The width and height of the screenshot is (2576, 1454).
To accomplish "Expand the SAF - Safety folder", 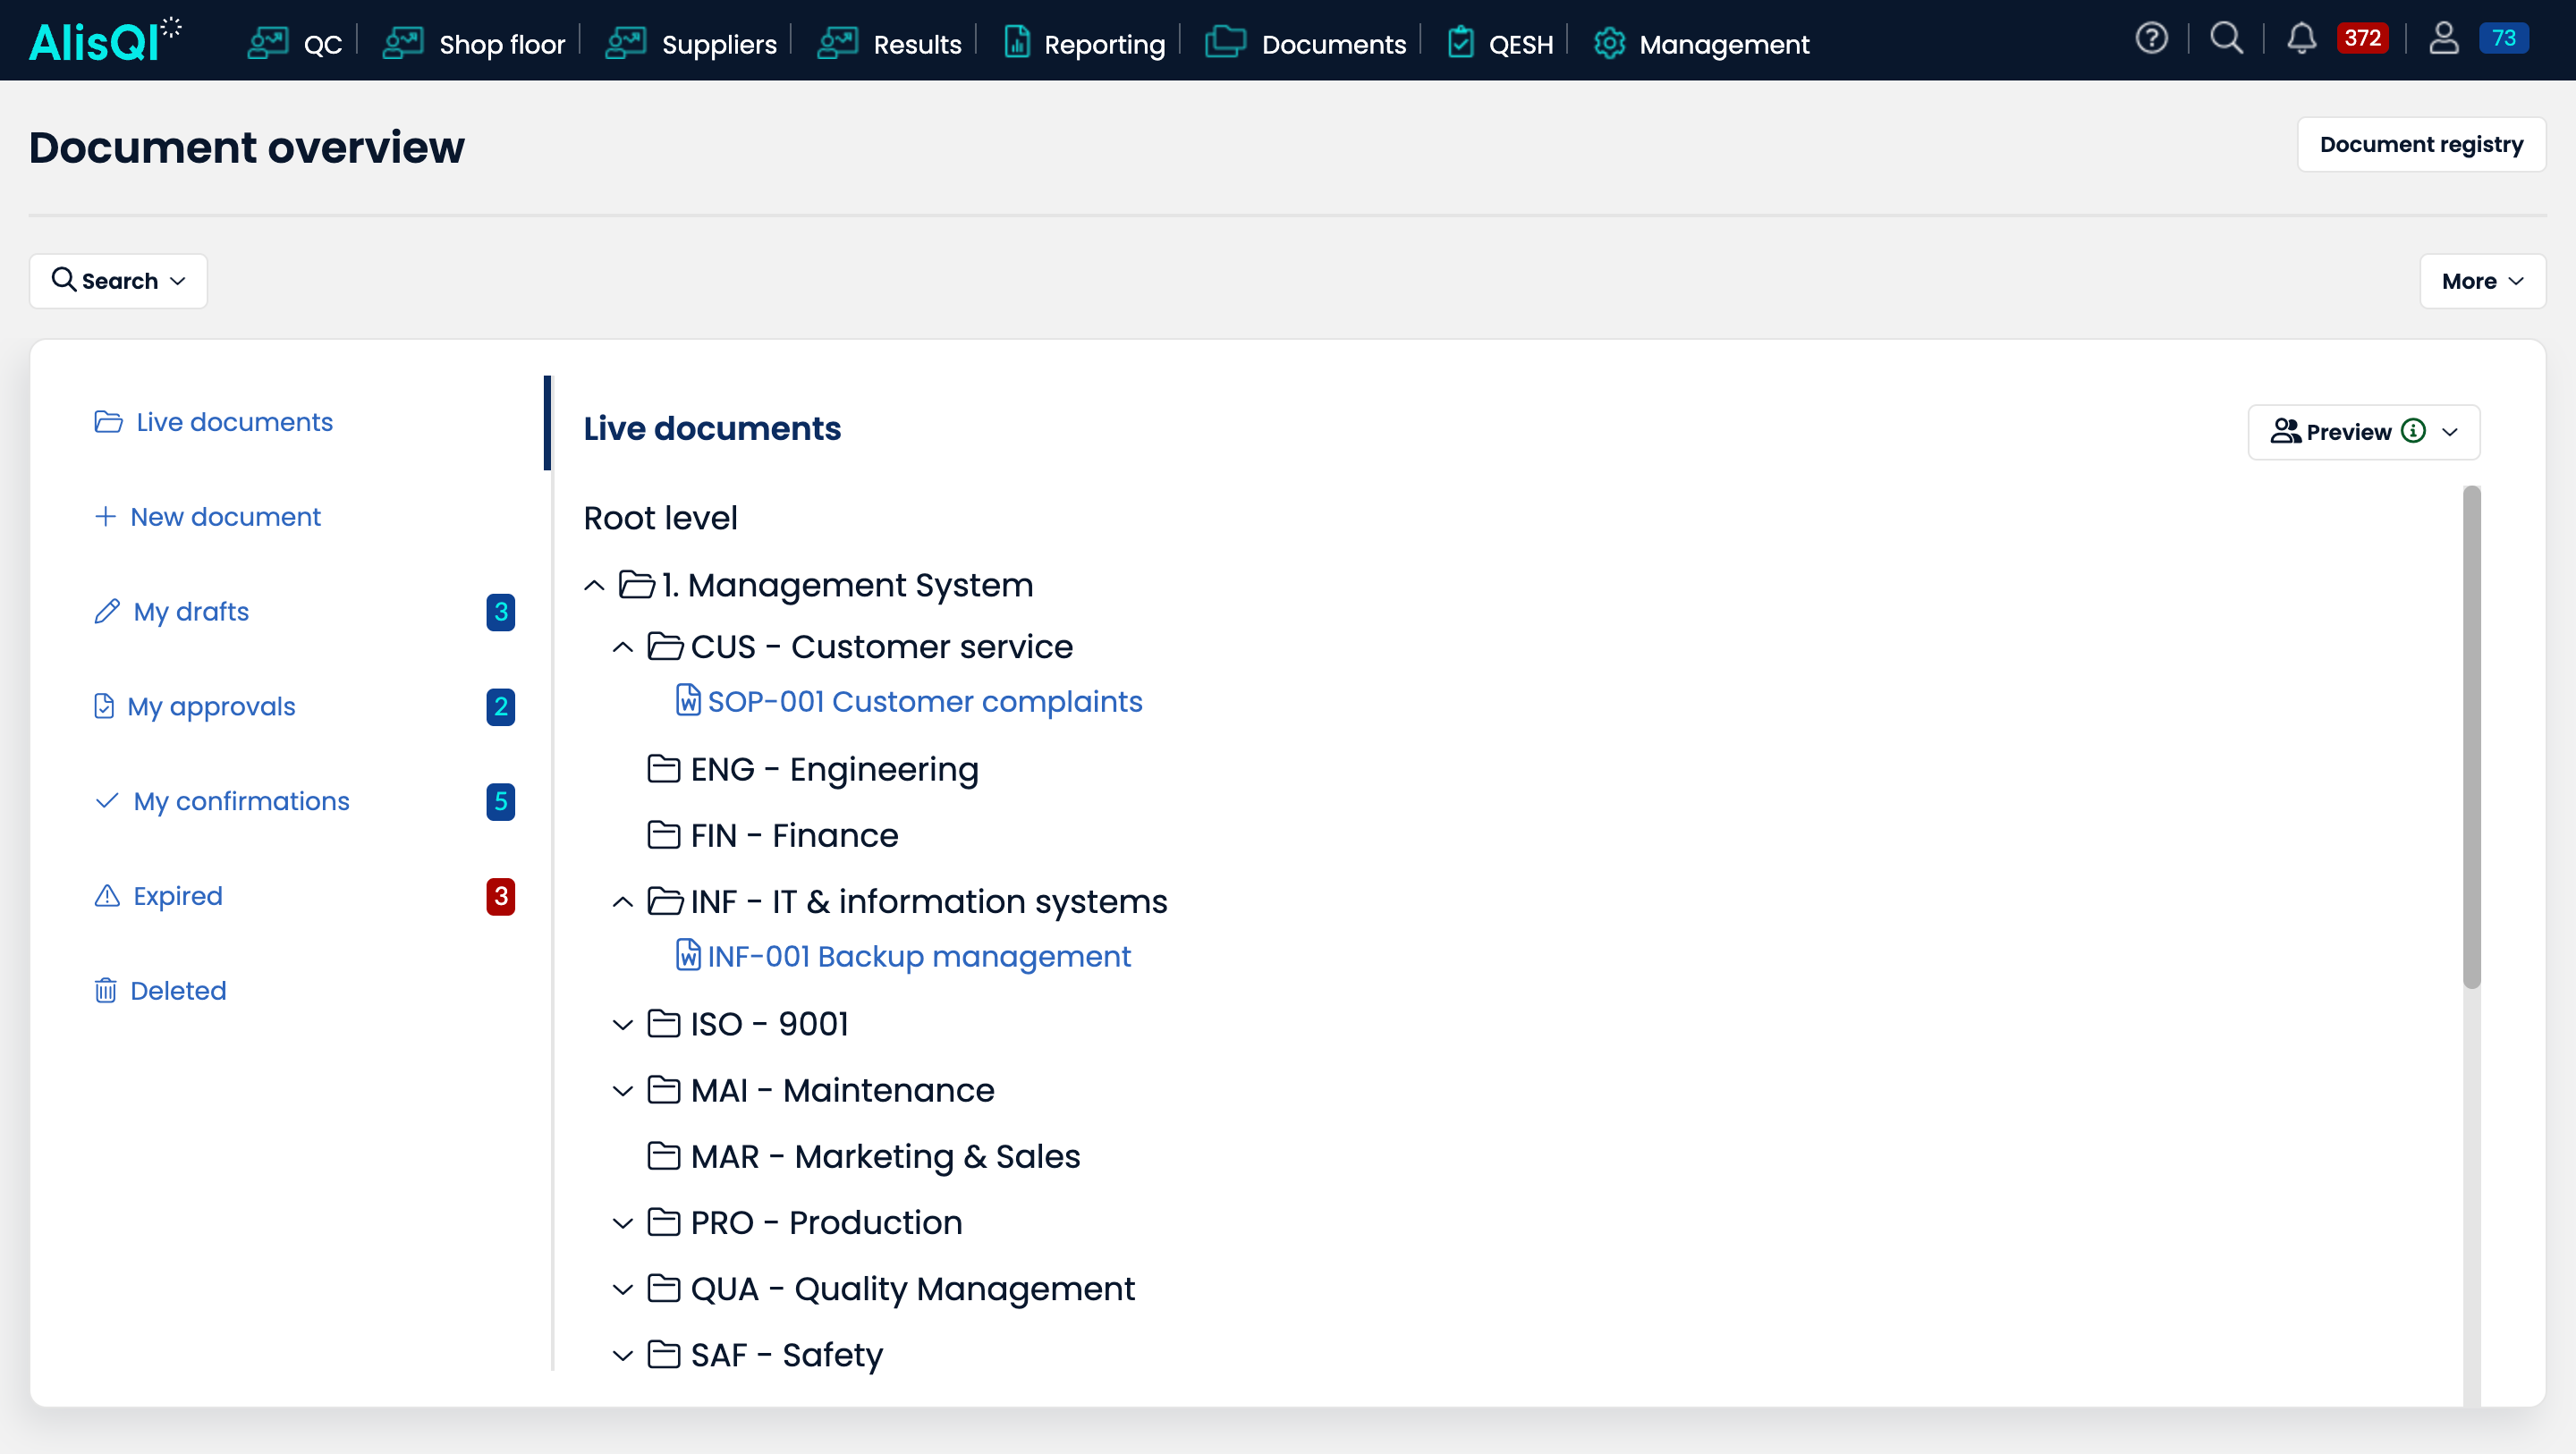I will click(622, 1355).
